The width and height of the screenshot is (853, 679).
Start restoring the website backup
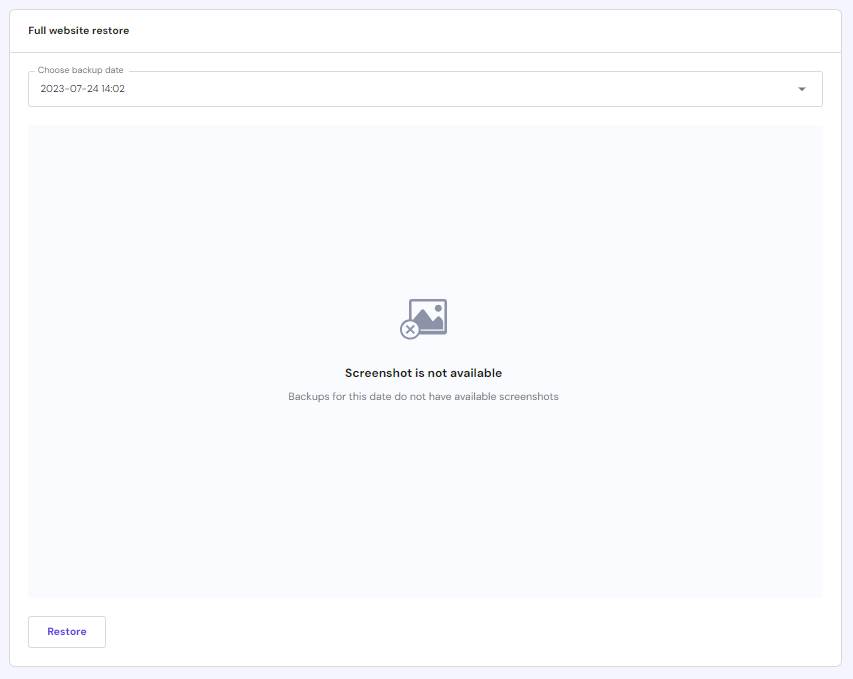click(x=66, y=631)
